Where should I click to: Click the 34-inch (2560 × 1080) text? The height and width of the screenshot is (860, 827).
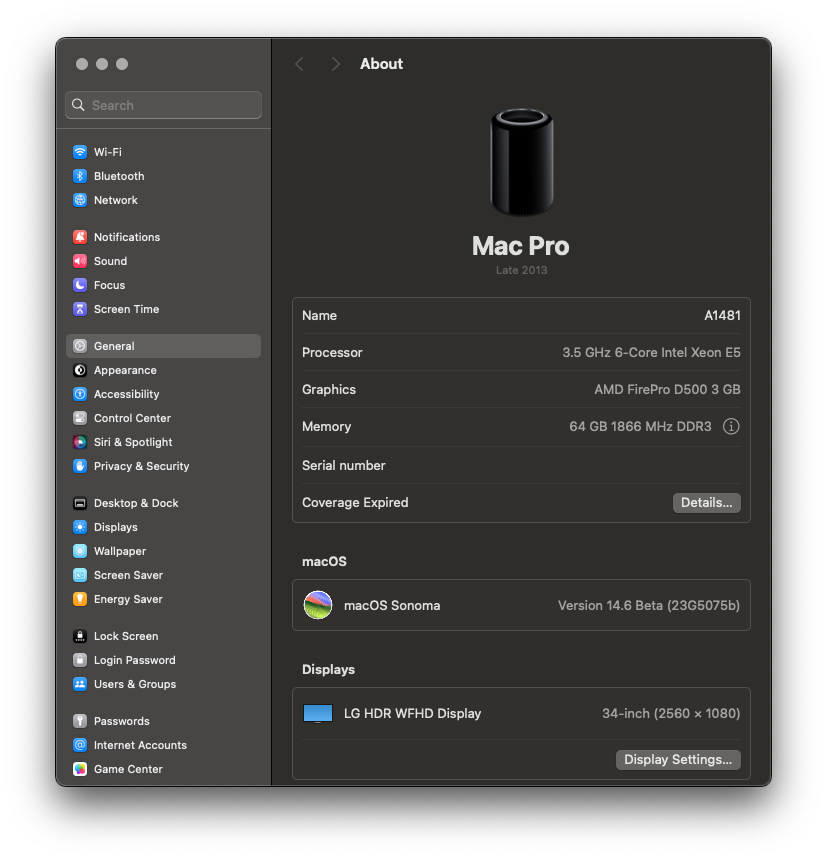tap(671, 714)
